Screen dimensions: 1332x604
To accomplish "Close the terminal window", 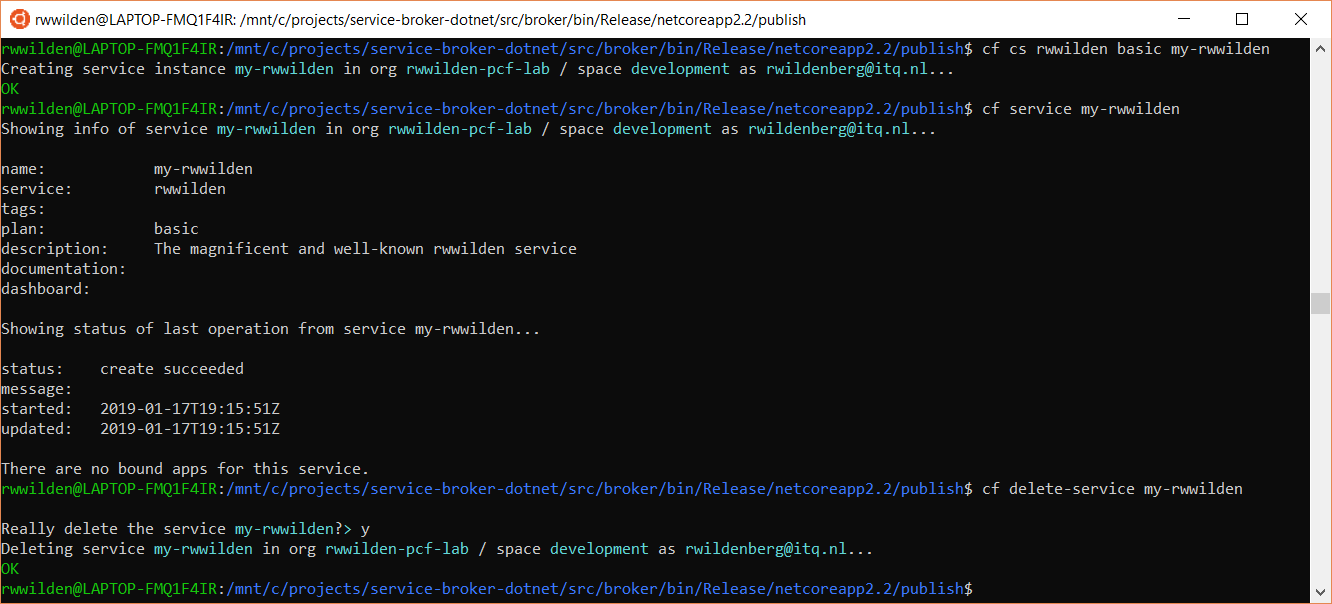I will (1300, 19).
